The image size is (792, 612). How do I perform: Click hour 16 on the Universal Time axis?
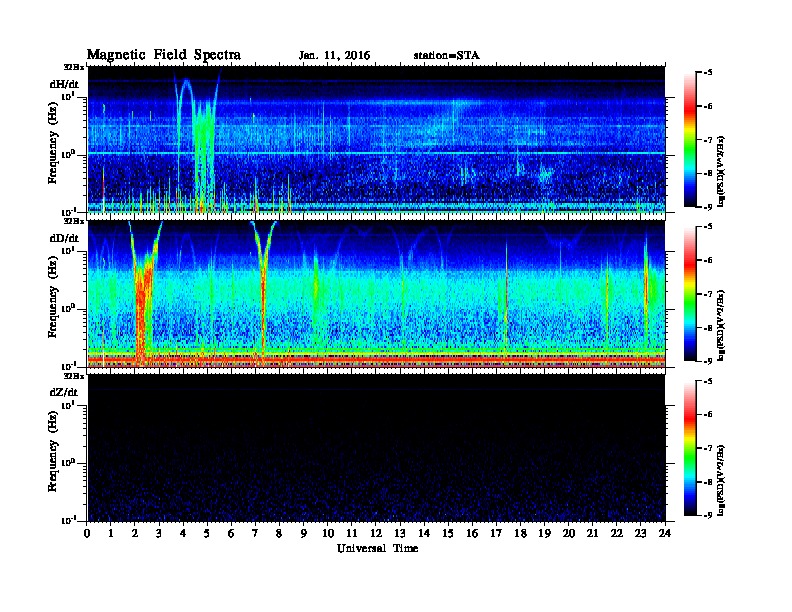coord(472,533)
